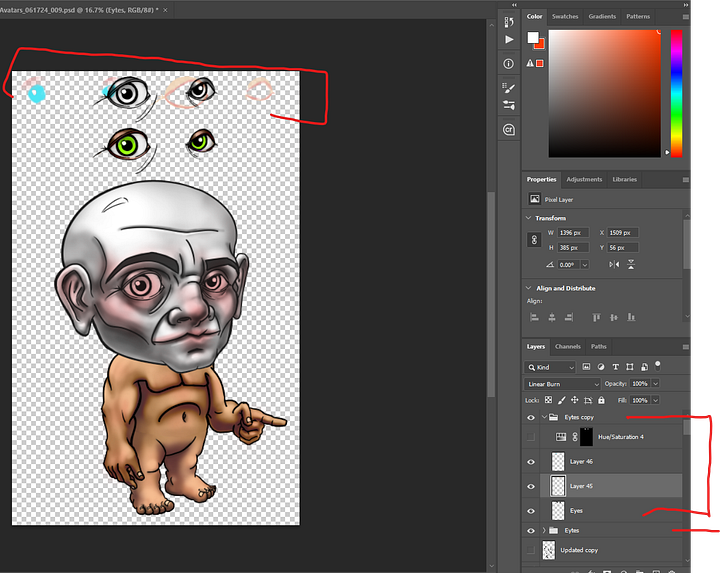
Task: Align left edges
Action: pos(534,317)
